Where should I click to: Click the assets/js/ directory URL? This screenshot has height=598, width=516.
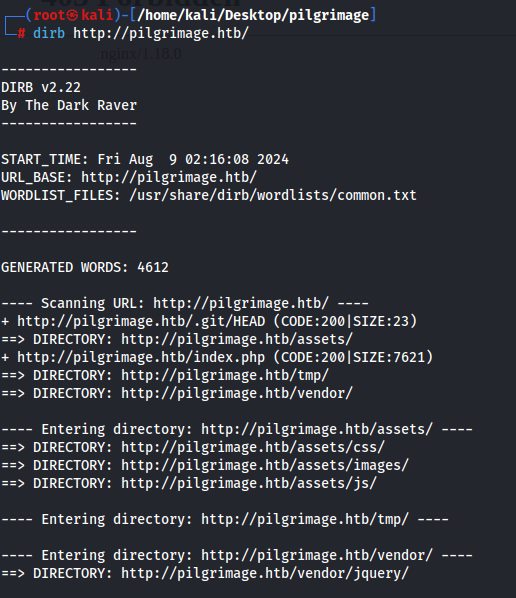(249, 483)
